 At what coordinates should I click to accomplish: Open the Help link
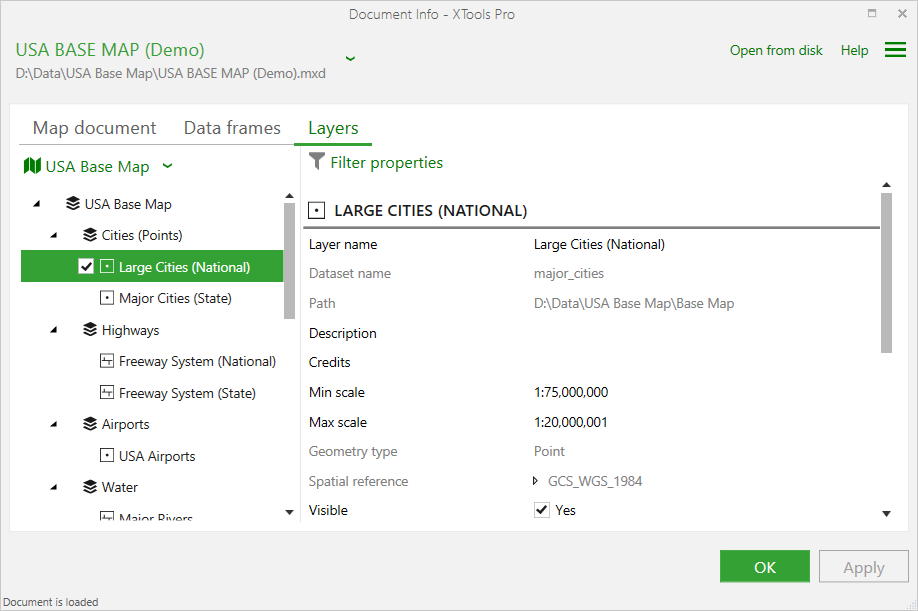(854, 50)
